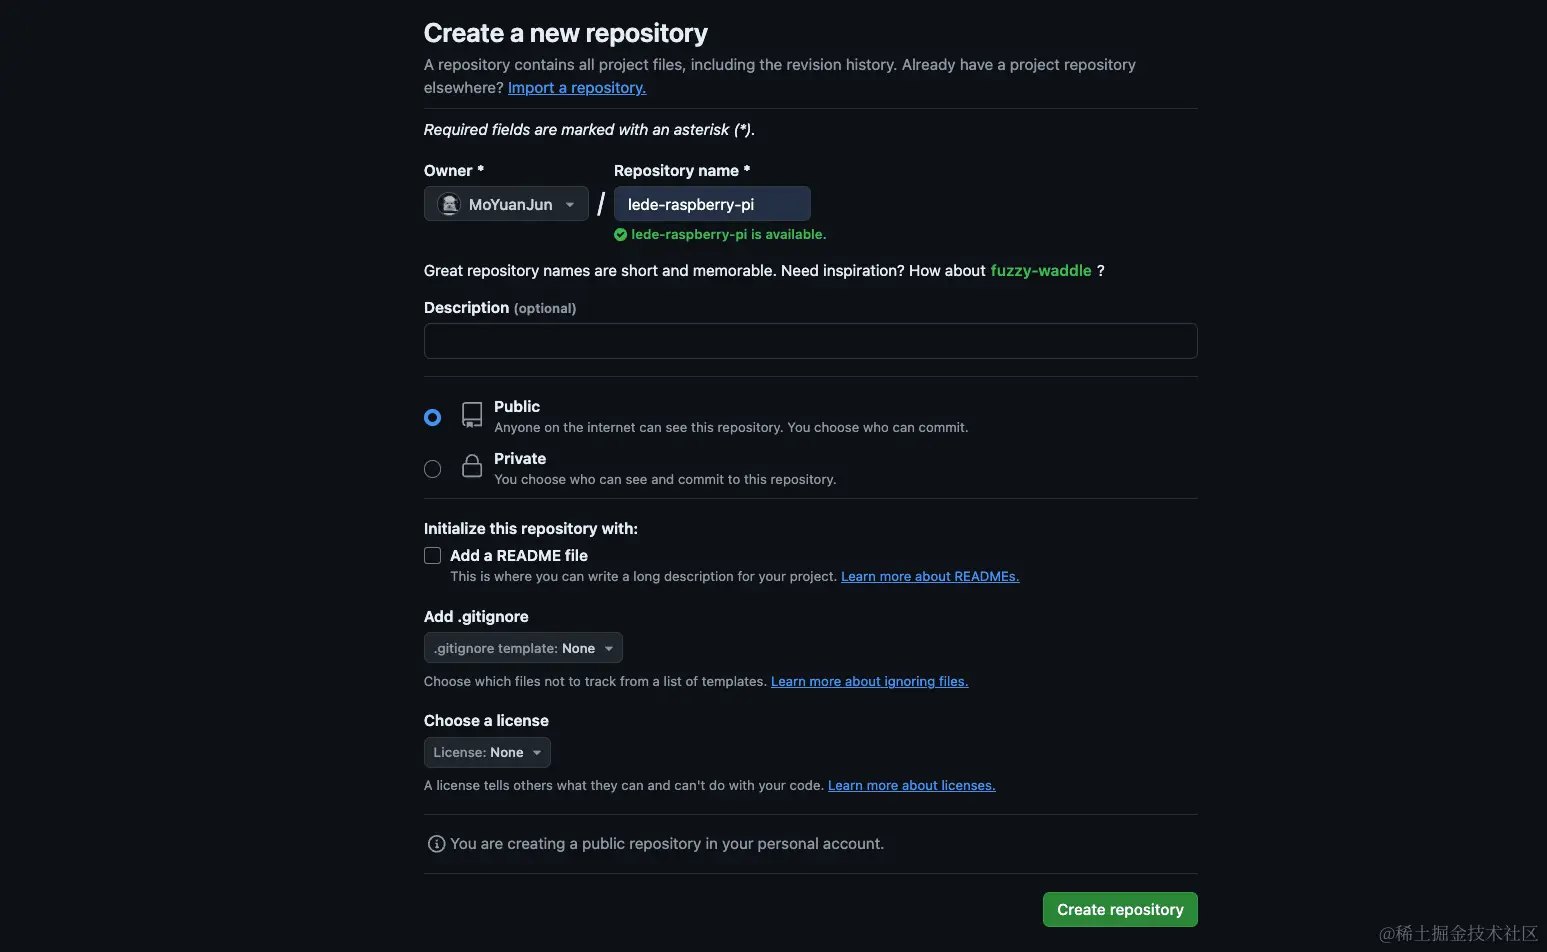
Task: Focus the Description input field
Action: (810, 341)
